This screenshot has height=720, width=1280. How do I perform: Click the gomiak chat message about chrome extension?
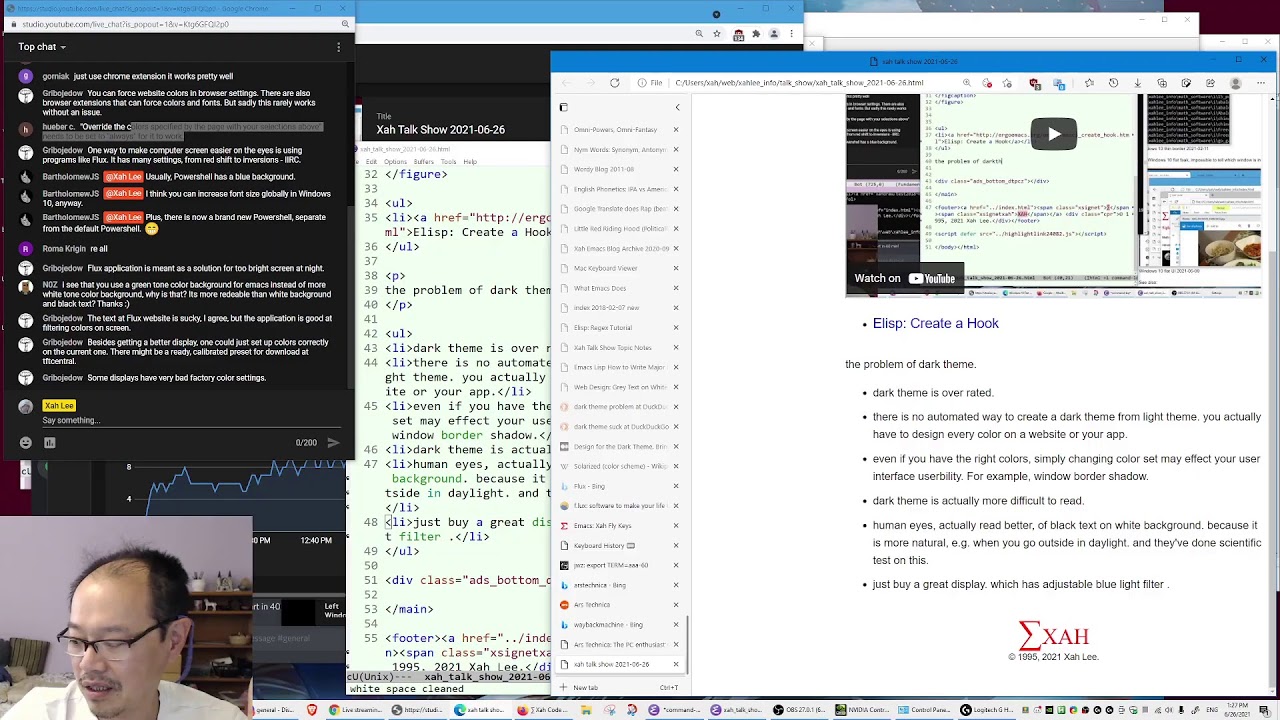[138, 76]
